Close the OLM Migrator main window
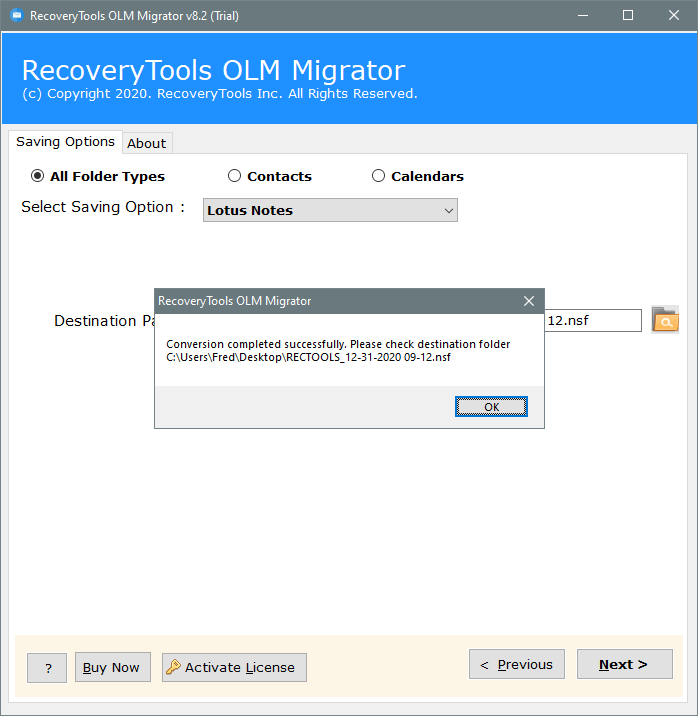Image resolution: width=698 pixels, height=716 pixels. [x=674, y=16]
